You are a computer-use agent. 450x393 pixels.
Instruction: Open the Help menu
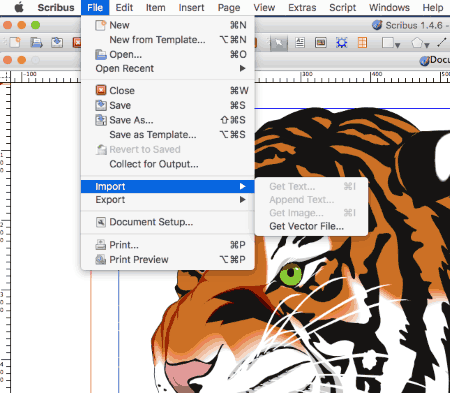click(x=433, y=7)
